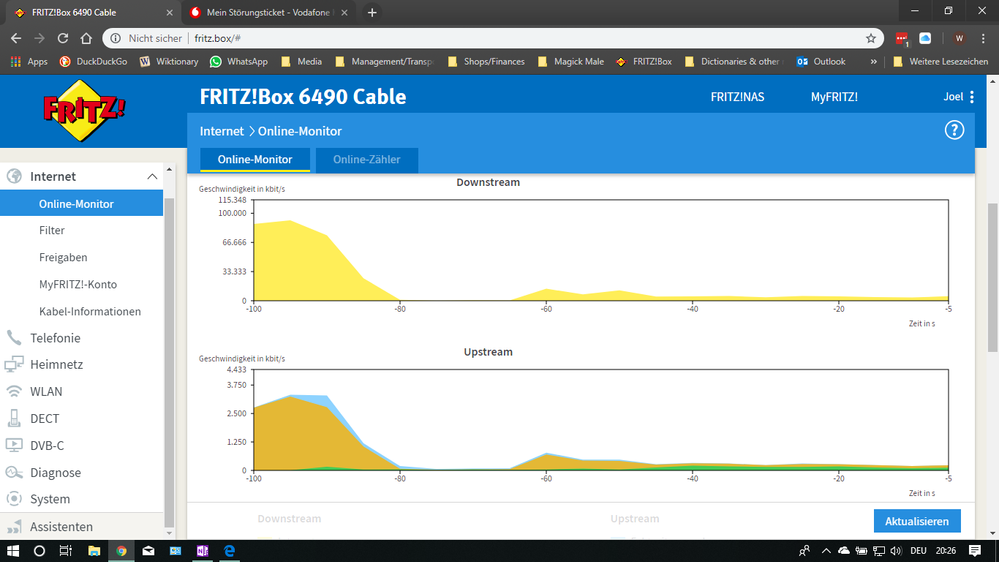
Task: Bookmark the page with the star icon
Action: [x=871, y=38]
